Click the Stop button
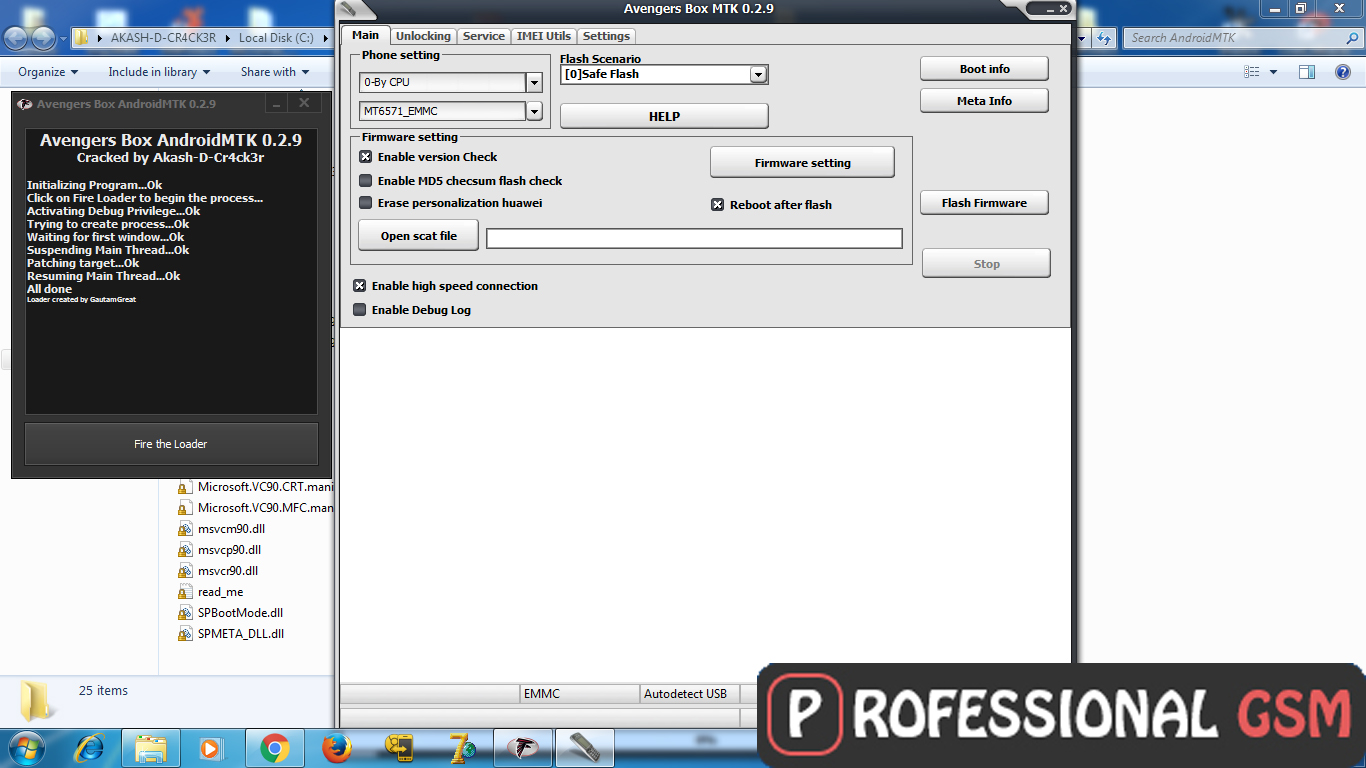This screenshot has width=1366, height=768. tap(986, 264)
